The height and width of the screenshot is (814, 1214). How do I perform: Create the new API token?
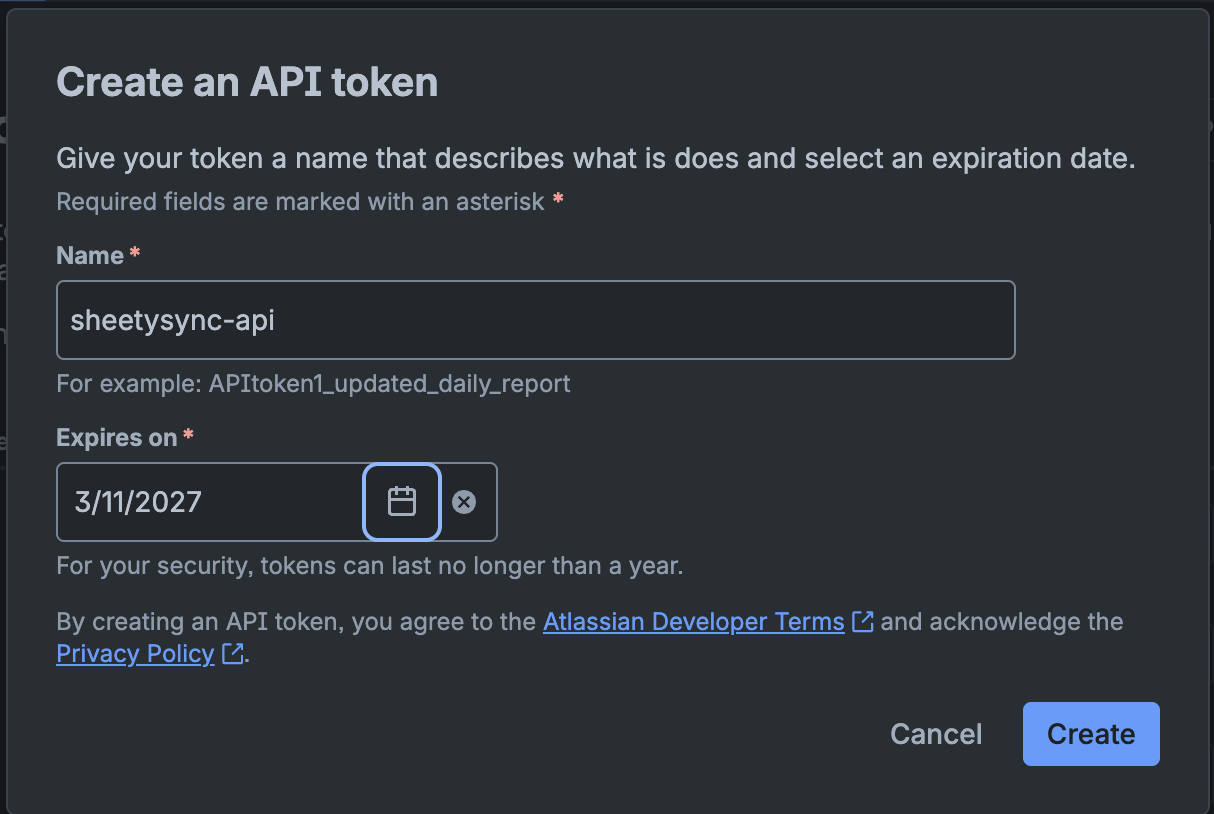click(x=1090, y=733)
